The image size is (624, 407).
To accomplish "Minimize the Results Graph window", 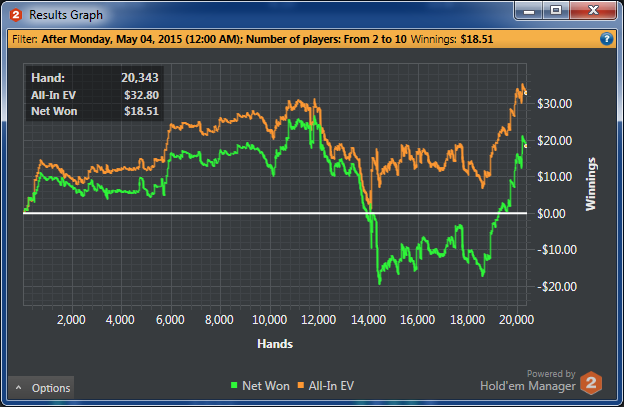I will point(529,11).
